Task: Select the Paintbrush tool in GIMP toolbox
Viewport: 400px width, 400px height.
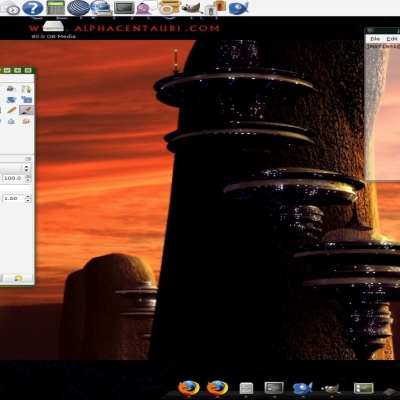Action: (26, 110)
